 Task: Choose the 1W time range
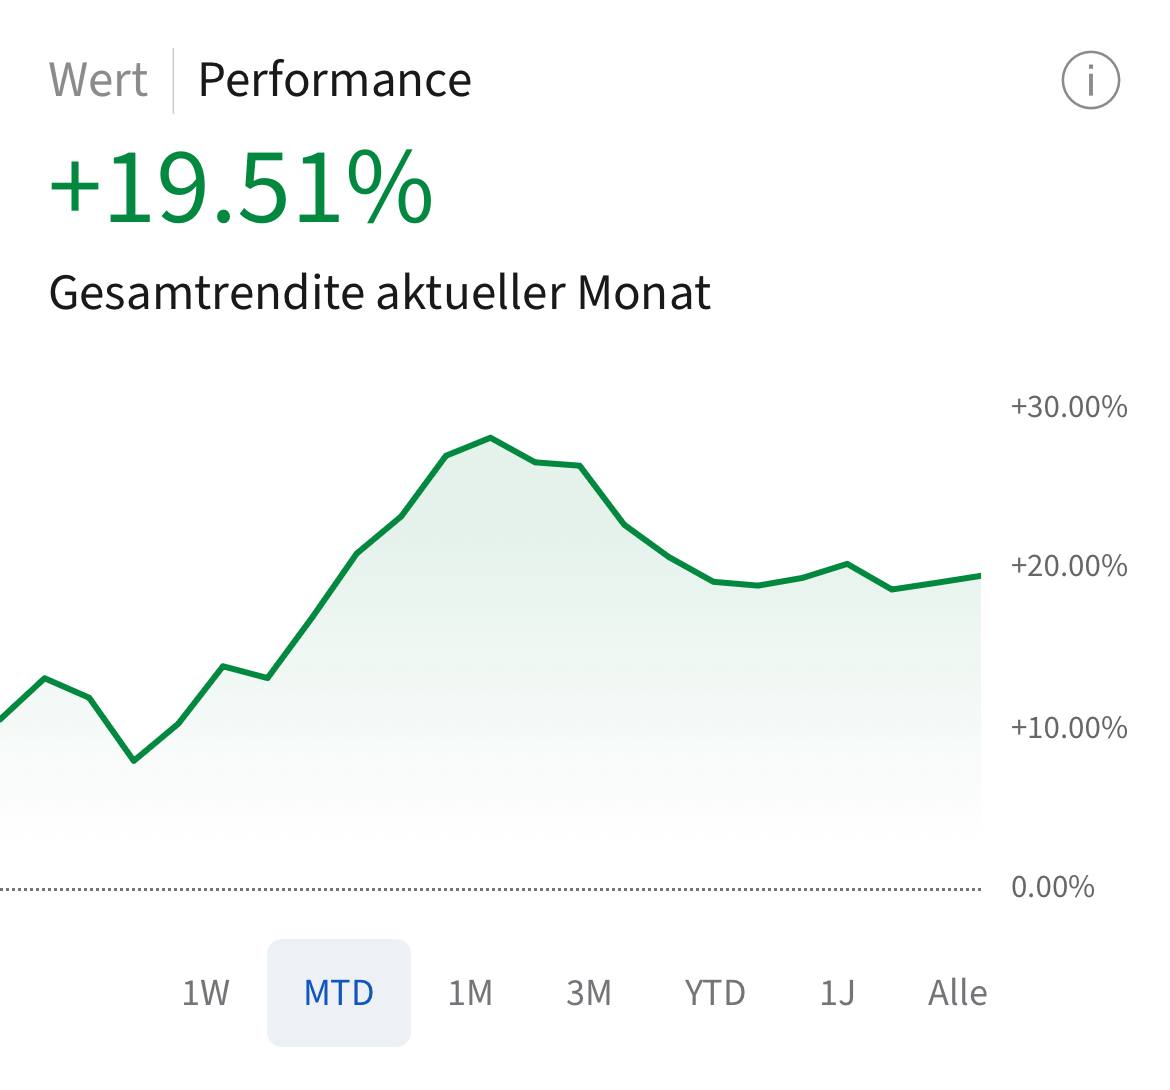pyautogui.click(x=205, y=993)
